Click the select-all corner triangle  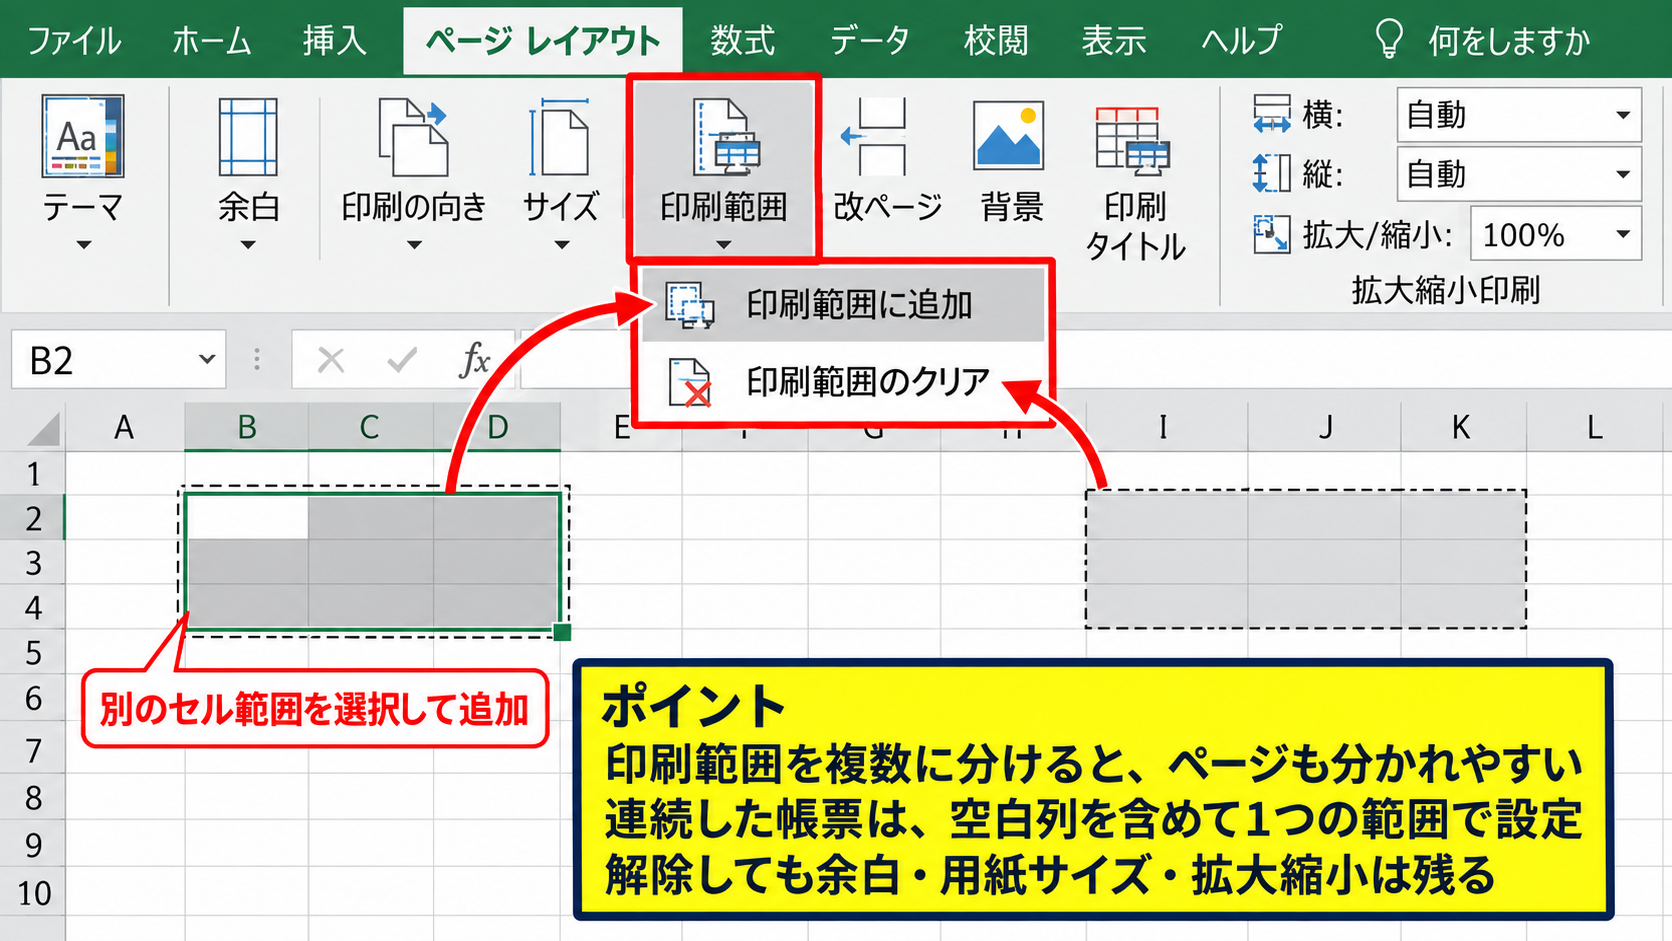point(43,430)
